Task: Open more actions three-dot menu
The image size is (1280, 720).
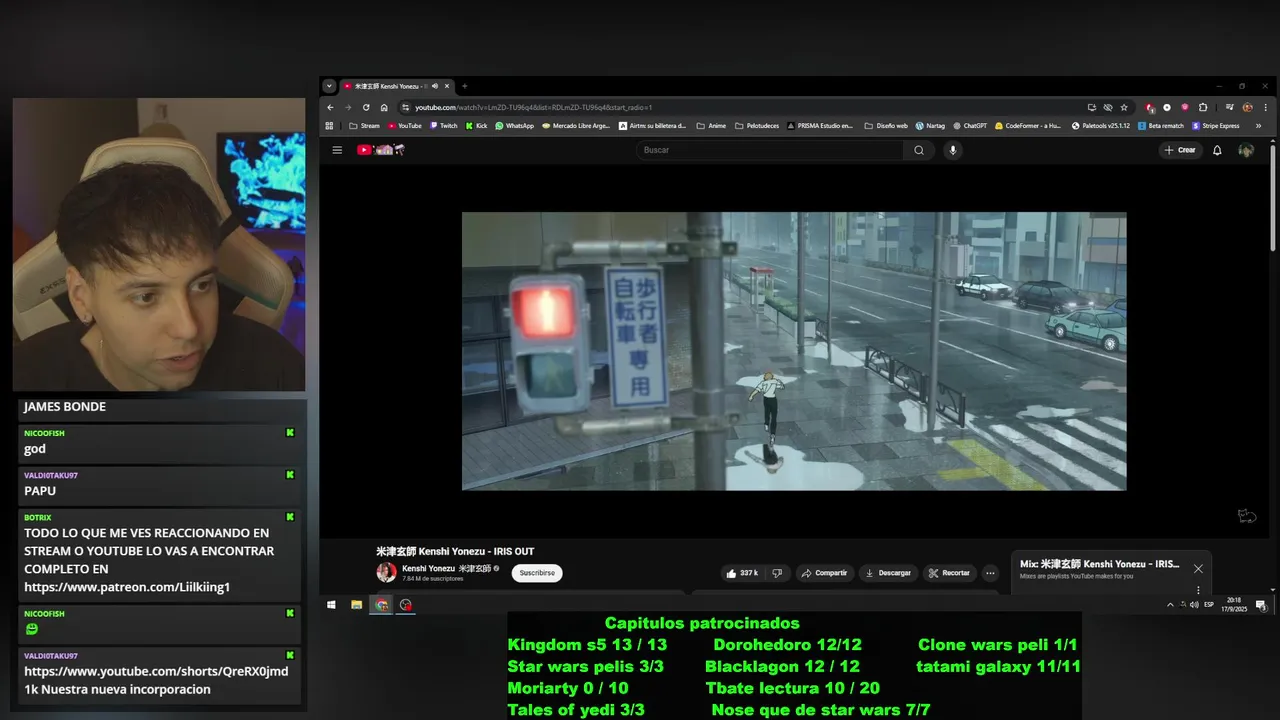Action: click(990, 573)
